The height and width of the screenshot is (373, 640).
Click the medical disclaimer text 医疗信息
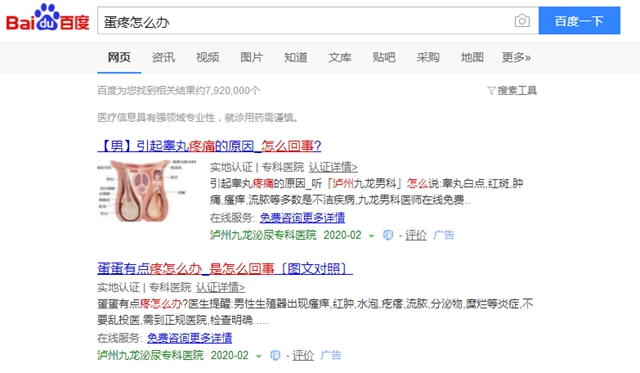pos(199,118)
